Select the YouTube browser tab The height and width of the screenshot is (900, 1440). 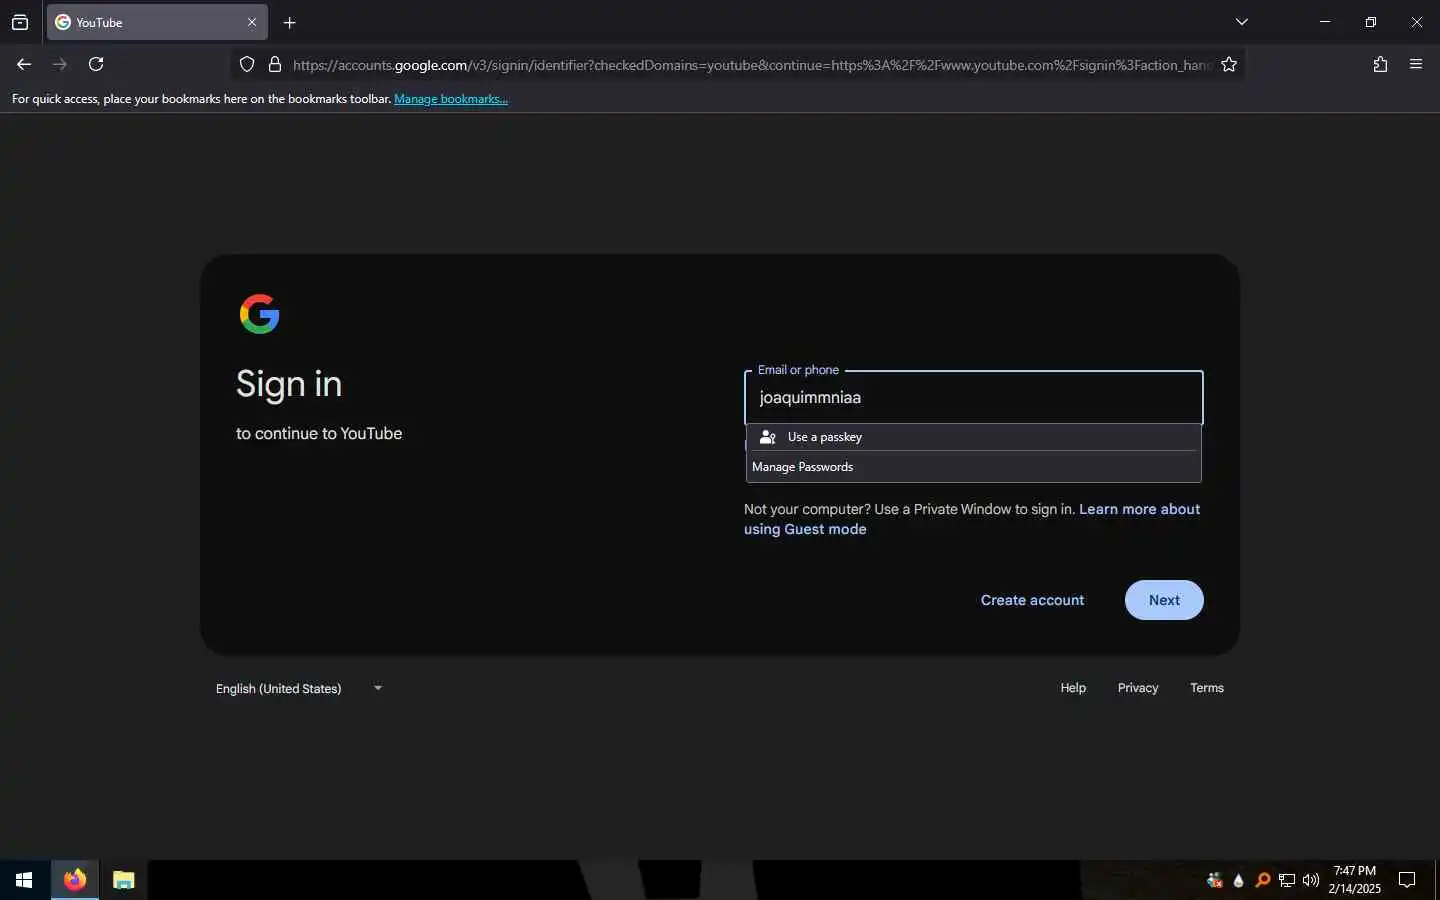(x=157, y=22)
